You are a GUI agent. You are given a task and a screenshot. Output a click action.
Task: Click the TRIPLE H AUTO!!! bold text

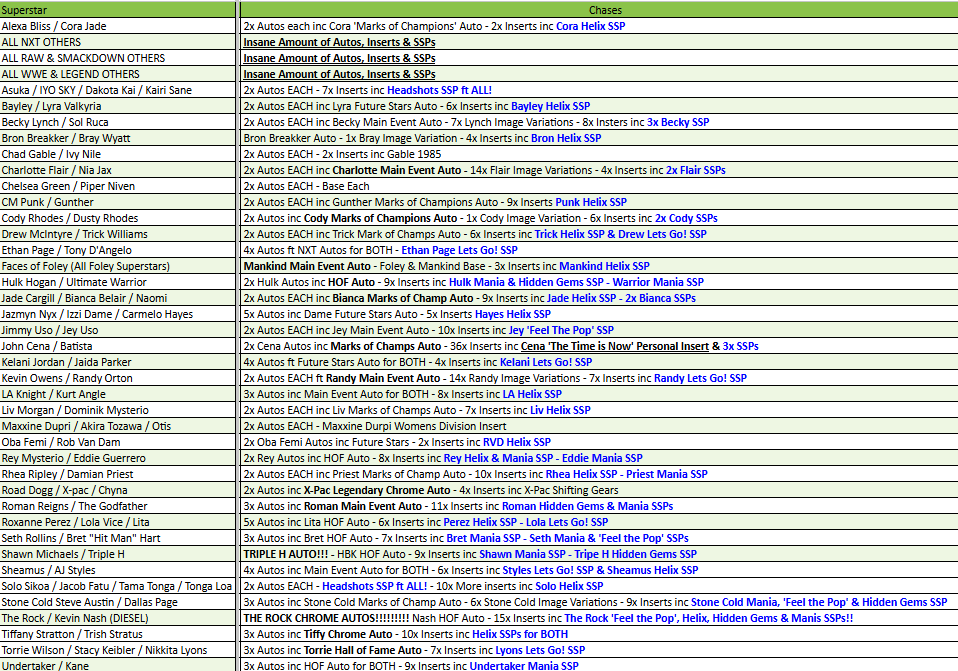[286, 554]
